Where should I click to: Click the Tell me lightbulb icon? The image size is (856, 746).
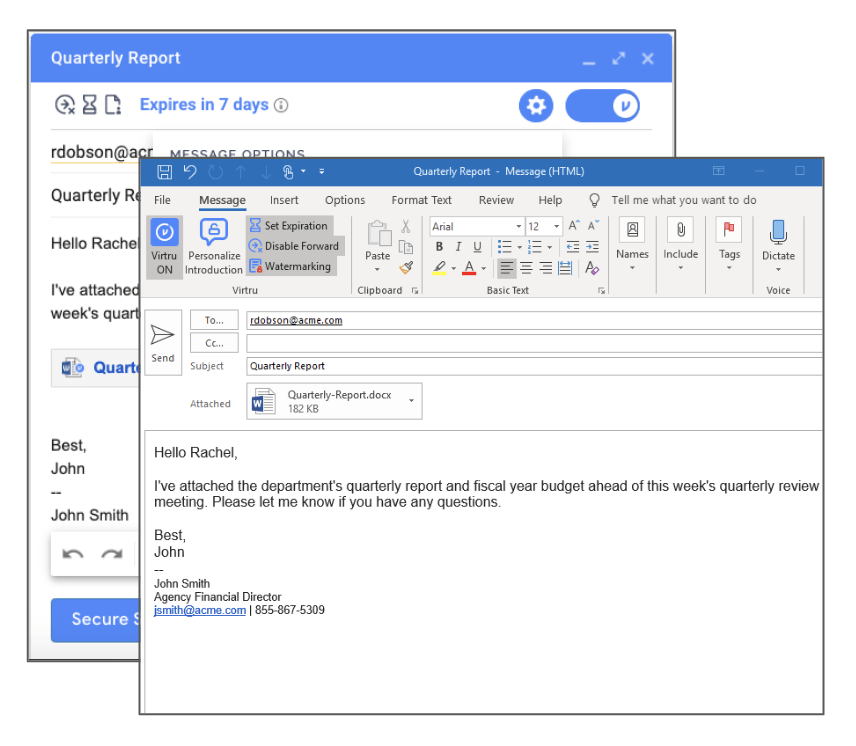[x=595, y=200]
